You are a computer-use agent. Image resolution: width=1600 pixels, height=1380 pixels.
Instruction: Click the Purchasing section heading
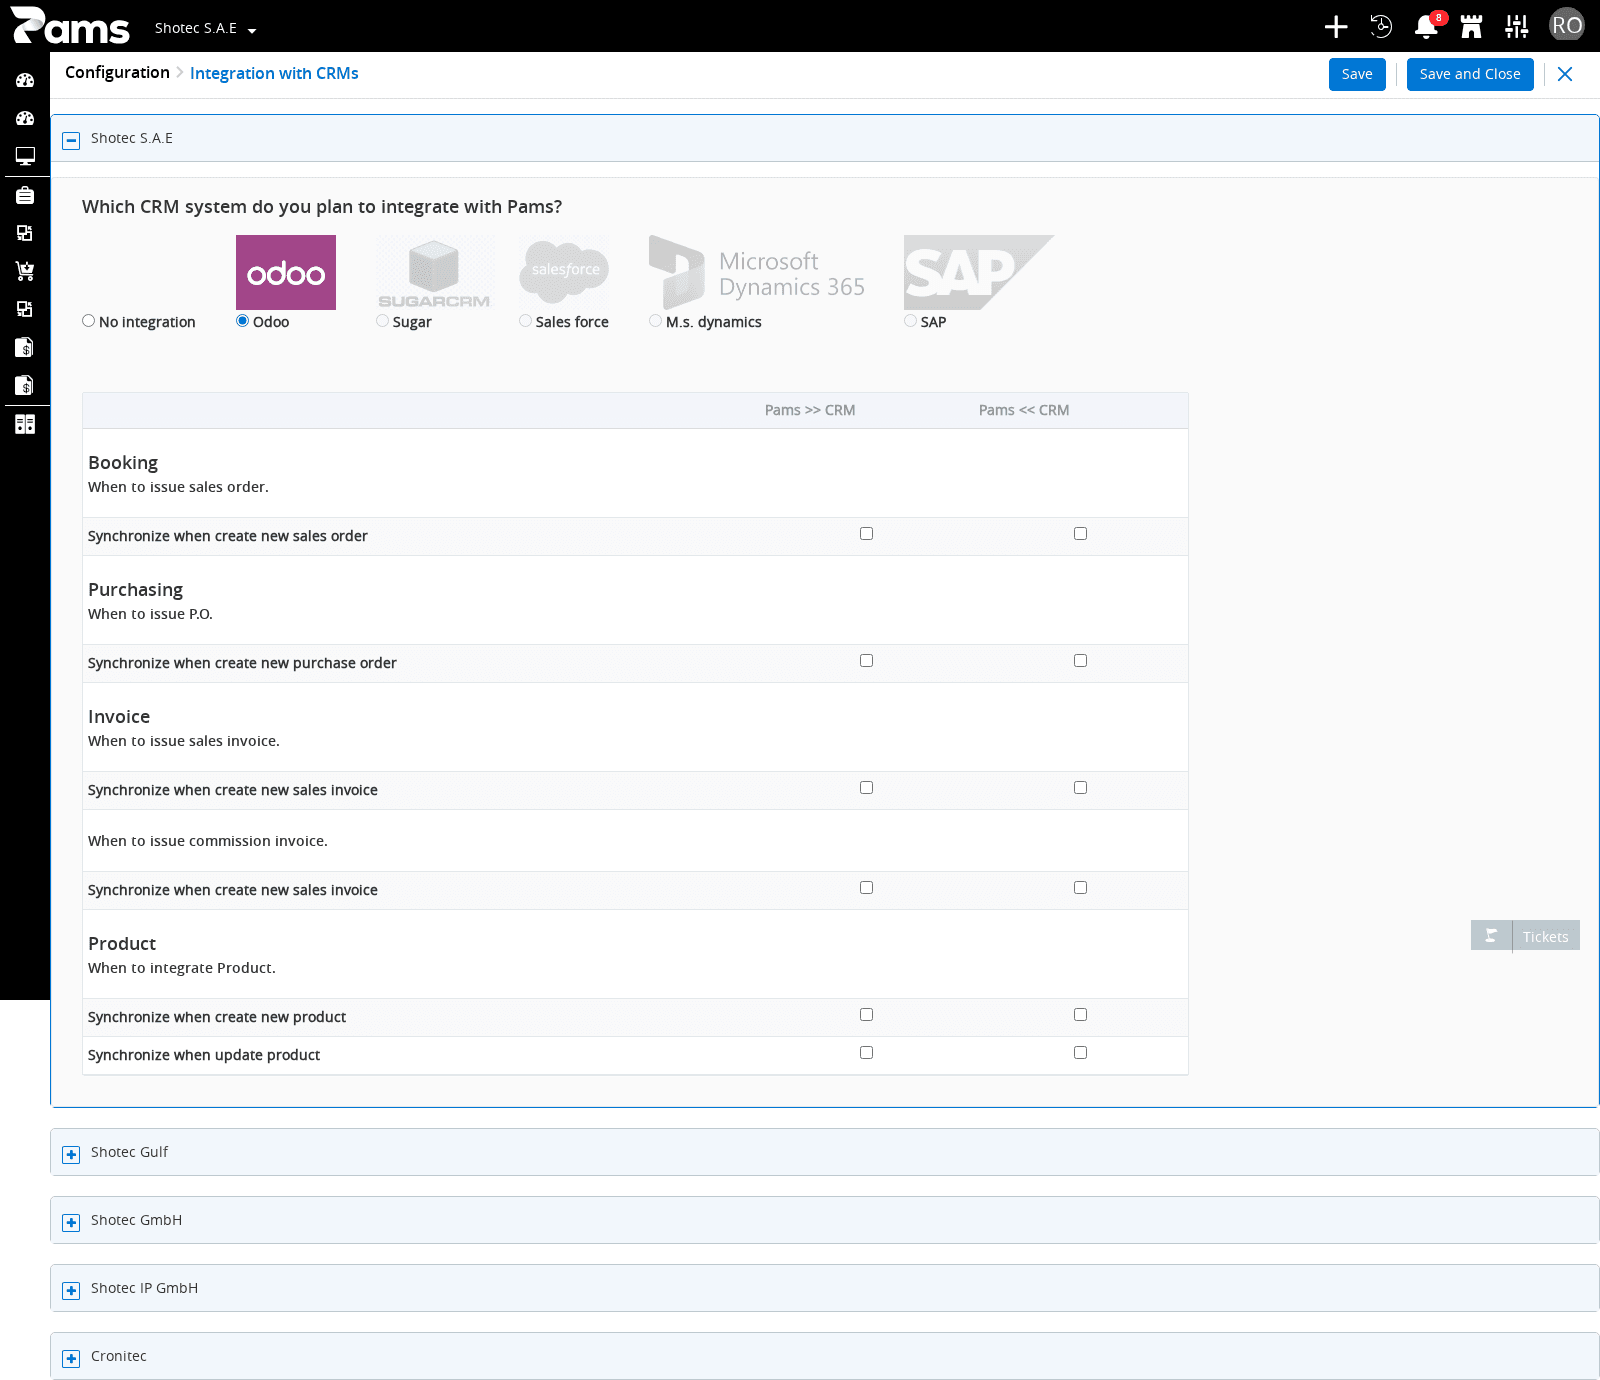click(136, 590)
